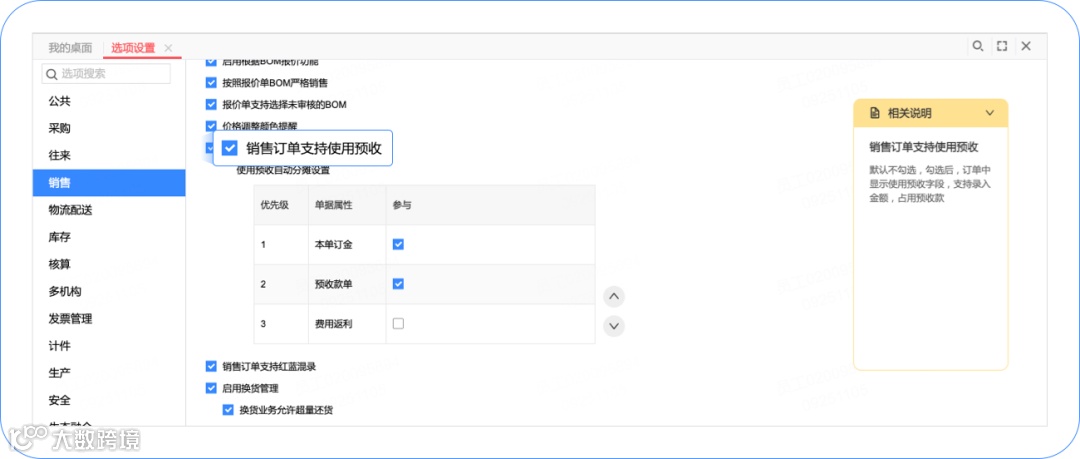Click the magnifier icon in 选项搜索 box
The height and width of the screenshot is (459, 1080).
coord(51,74)
